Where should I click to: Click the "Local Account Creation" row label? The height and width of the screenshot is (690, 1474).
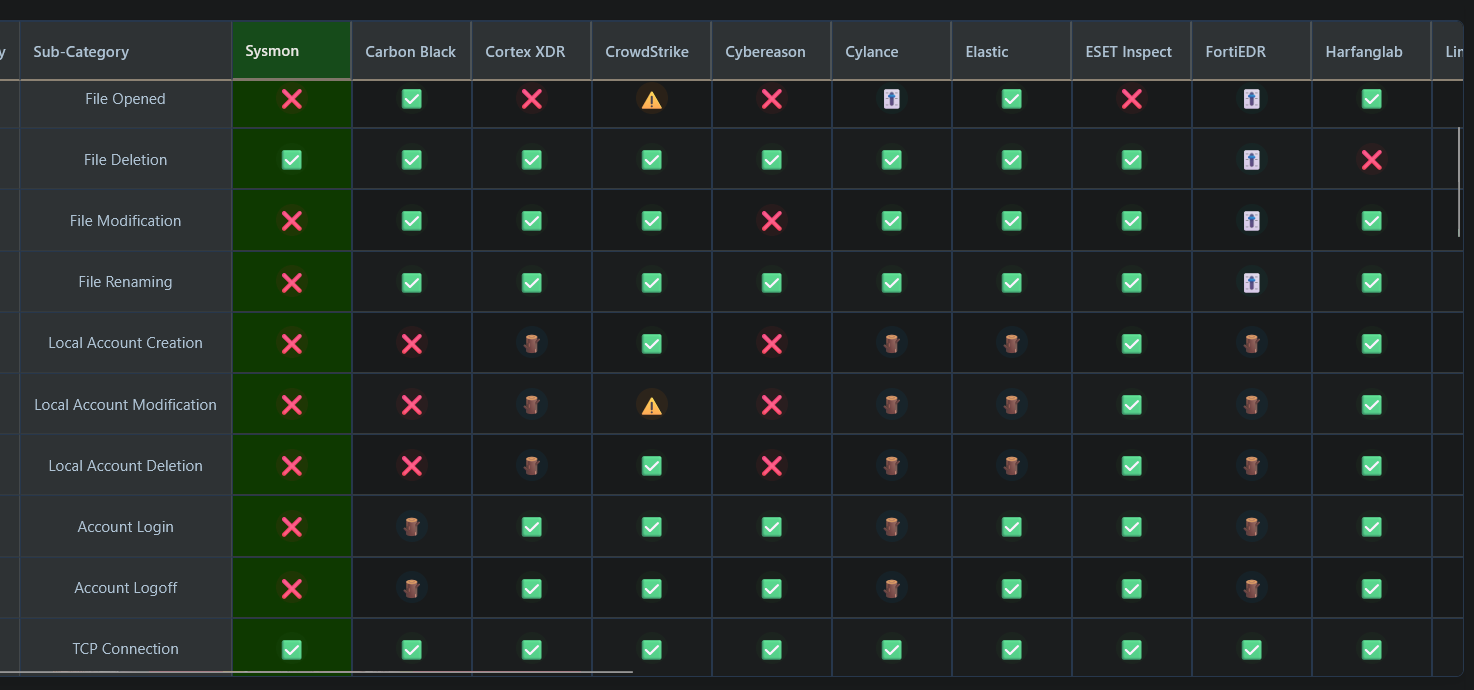point(126,343)
